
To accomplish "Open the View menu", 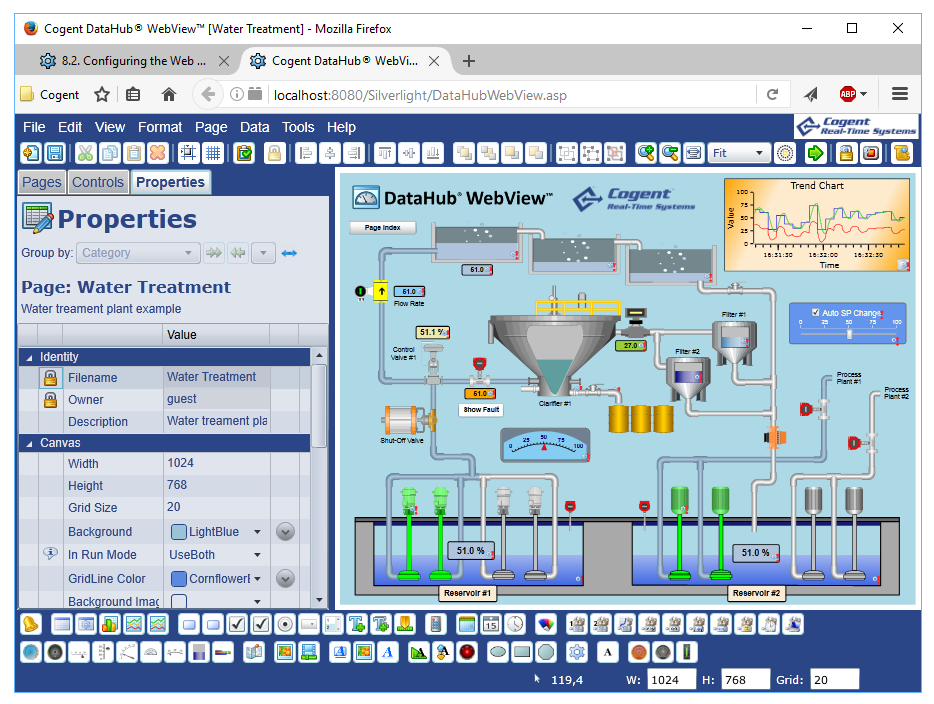I will tap(110, 127).
